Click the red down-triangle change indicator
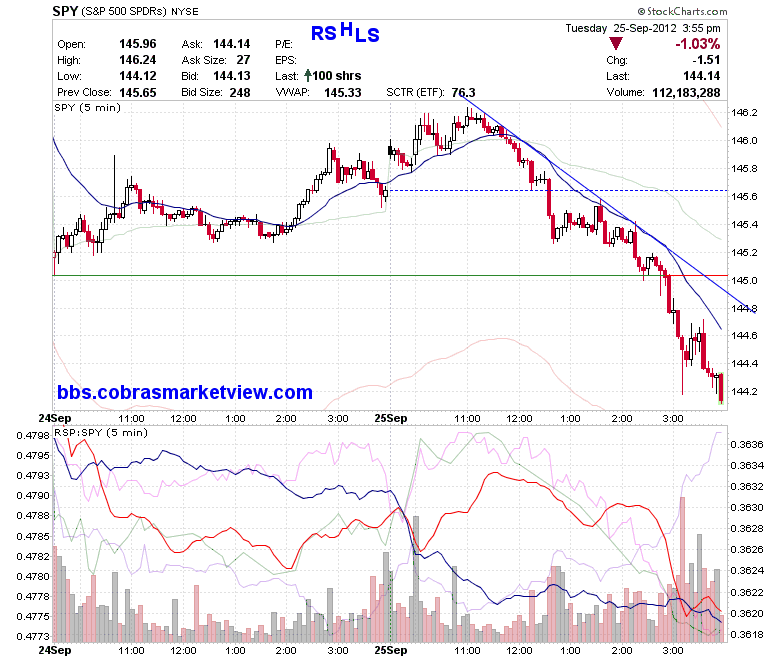Screen dimensions: 780x659 (x=616, y=44)
